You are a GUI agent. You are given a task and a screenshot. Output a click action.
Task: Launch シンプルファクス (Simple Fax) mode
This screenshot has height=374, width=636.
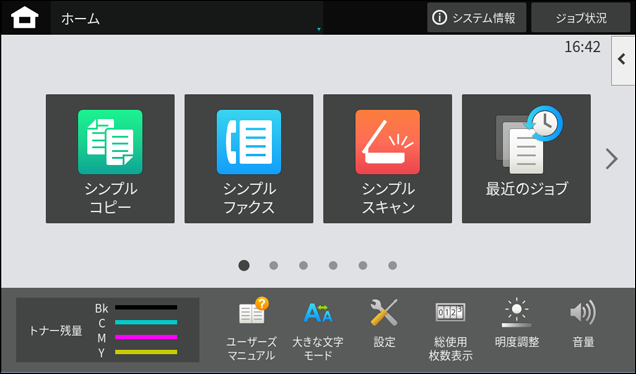[x=249, y=159]
